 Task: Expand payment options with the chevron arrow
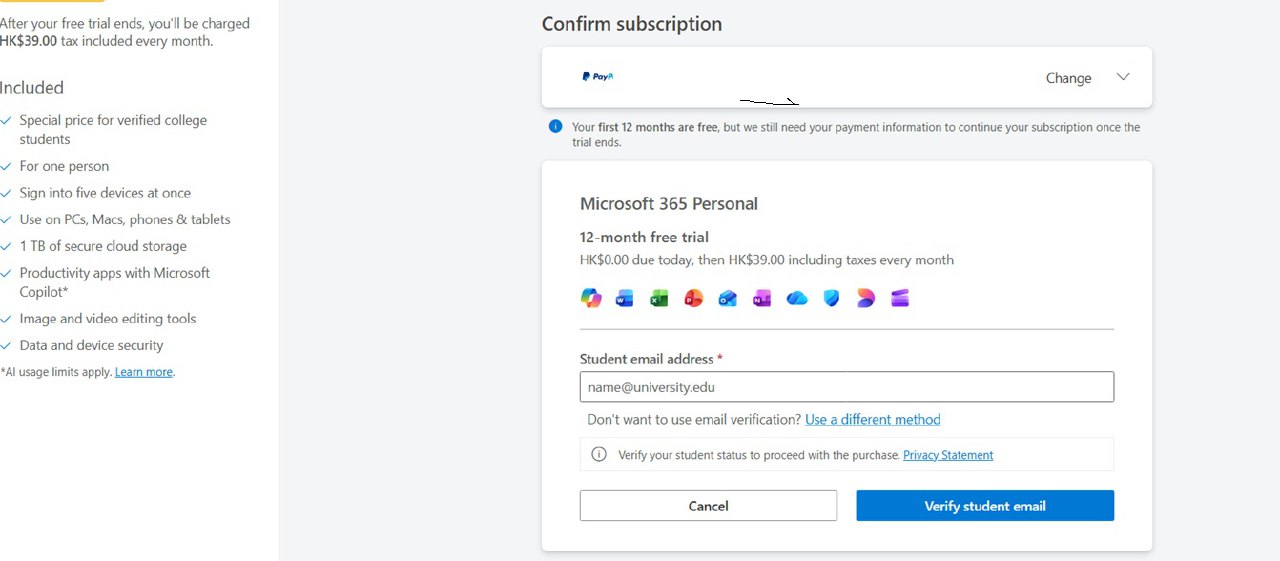pos(1123,77)
